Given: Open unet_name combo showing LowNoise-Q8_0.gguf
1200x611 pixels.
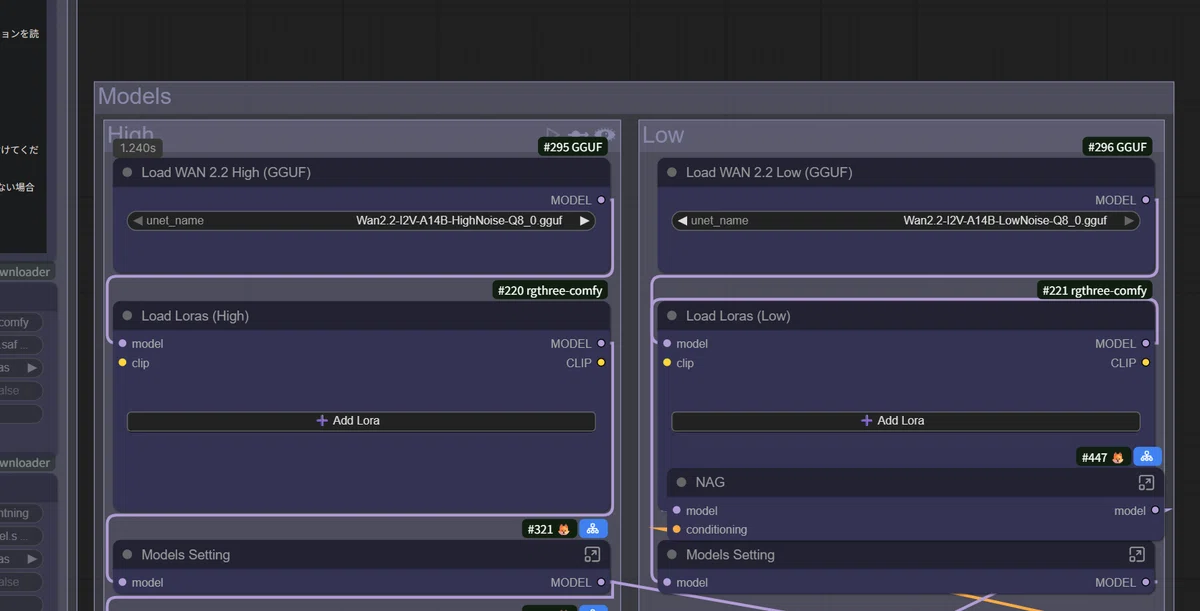Looking at the screenshot, I should (905, 221).
